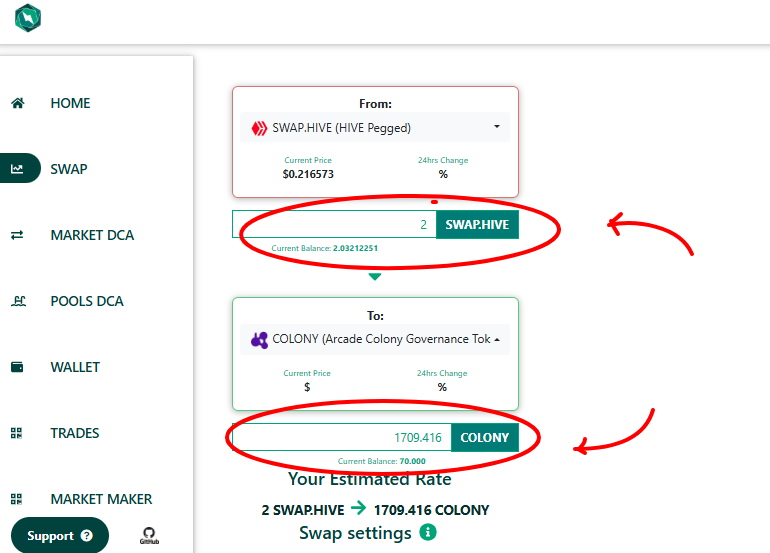Open the TRADES page
The height and width of the screenshot is (553, 770).
point(75,433)
